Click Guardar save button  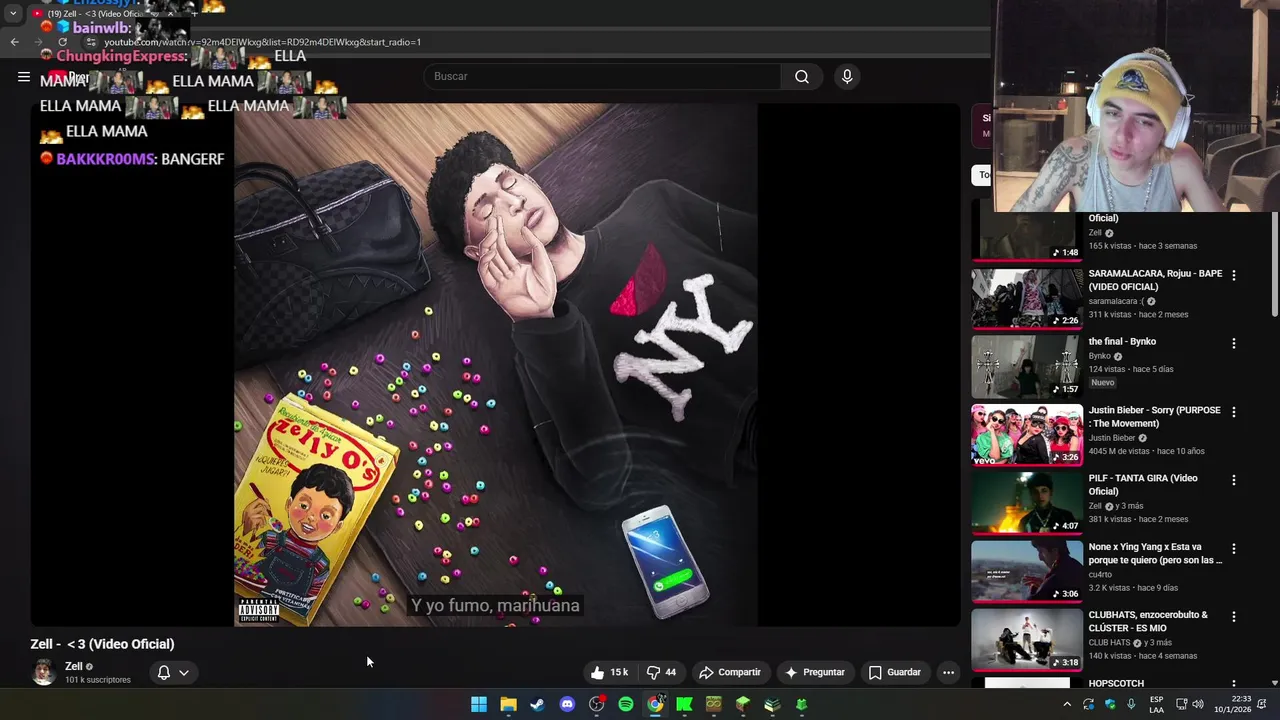(895, 672)
